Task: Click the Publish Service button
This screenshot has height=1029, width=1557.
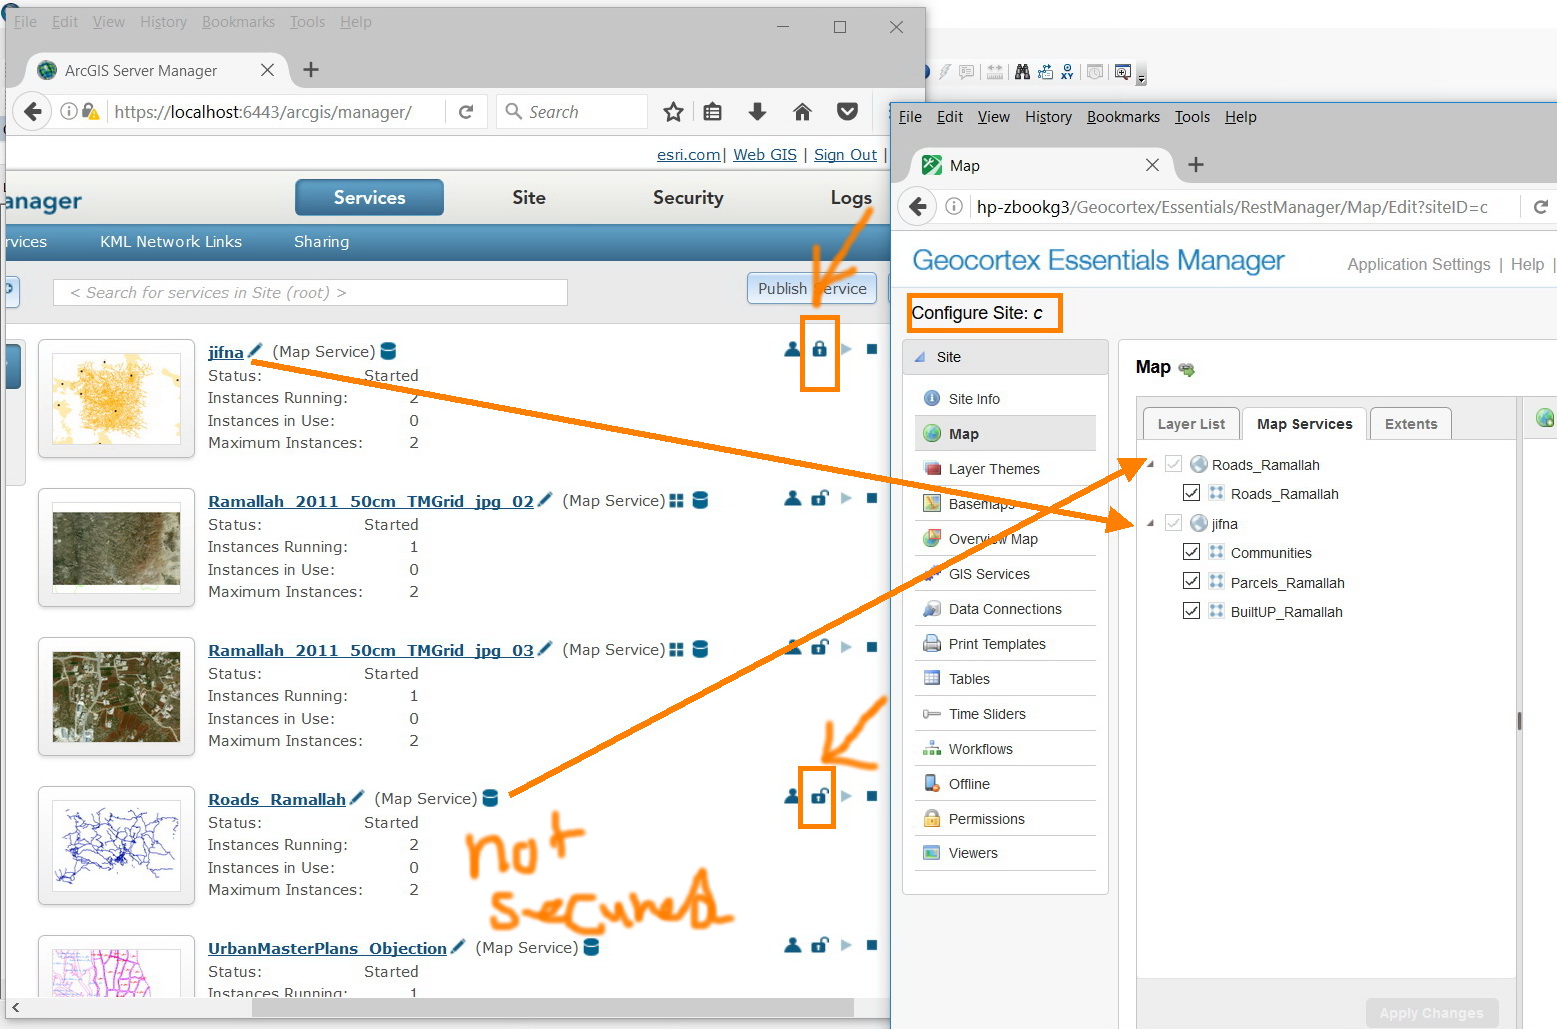Action: (x=812, y=288)
